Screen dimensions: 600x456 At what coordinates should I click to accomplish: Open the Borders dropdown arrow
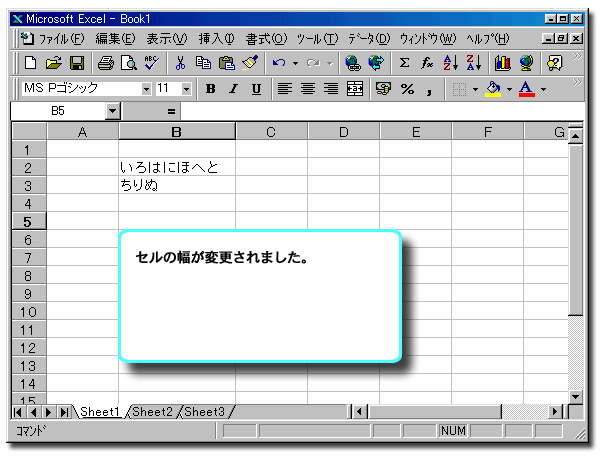pos(475,90)
